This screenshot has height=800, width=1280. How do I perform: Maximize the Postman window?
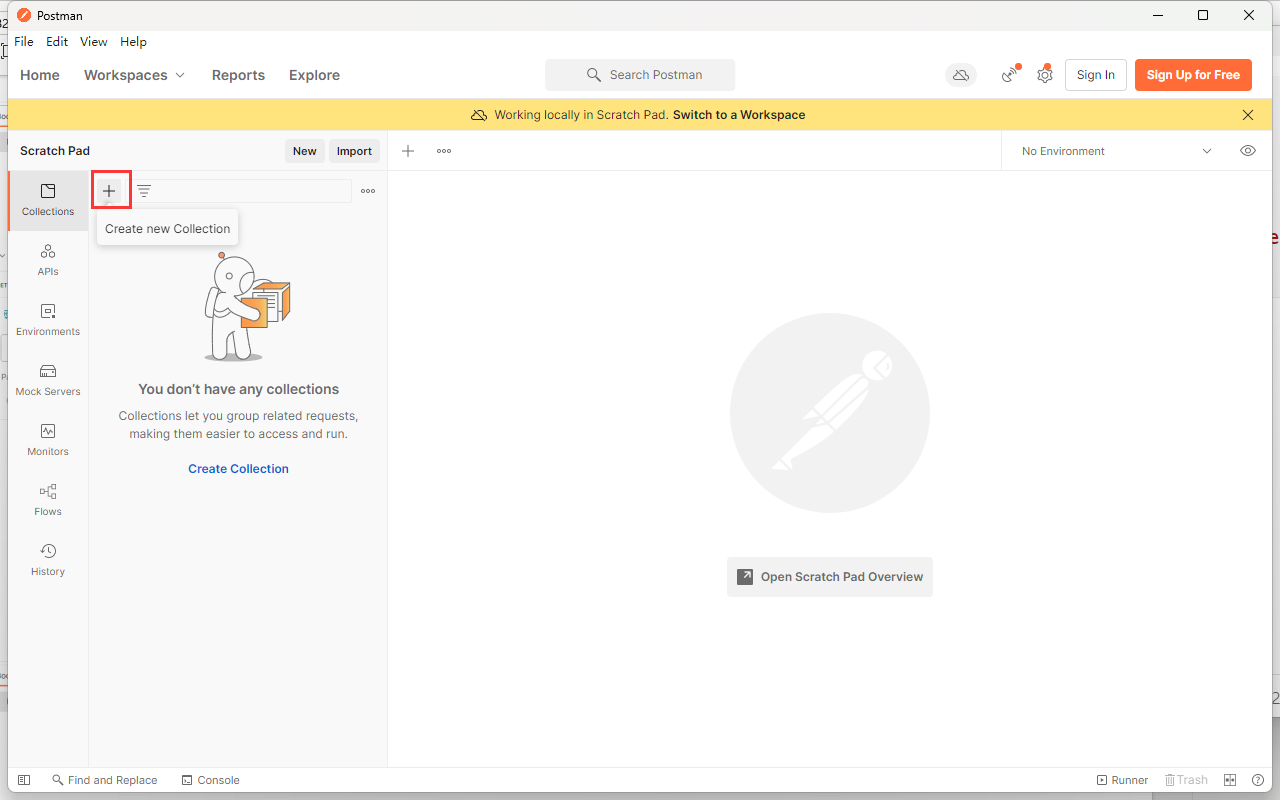pos(1203,15)
